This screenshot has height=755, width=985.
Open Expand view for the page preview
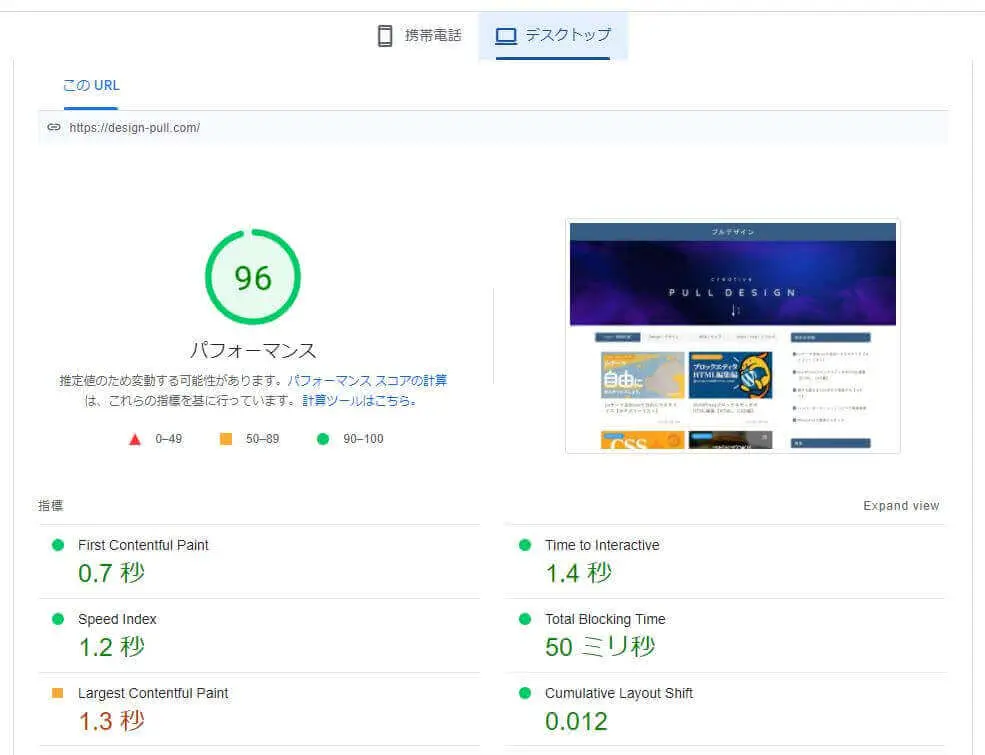coord(900,505)
